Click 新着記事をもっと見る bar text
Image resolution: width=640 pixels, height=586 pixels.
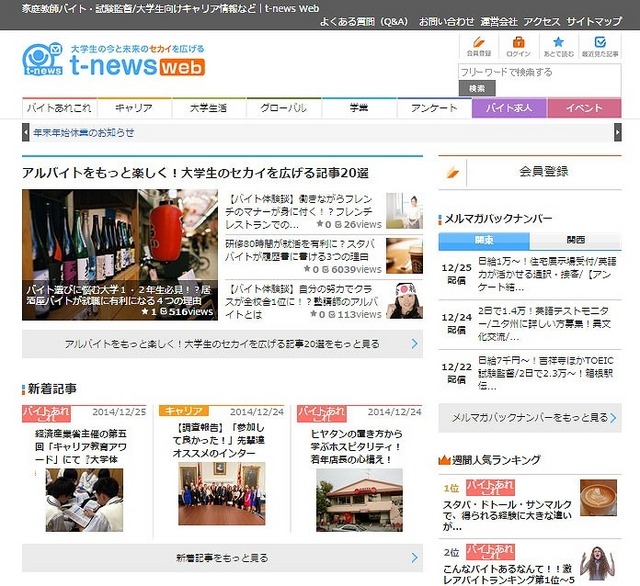coord(222,558)
